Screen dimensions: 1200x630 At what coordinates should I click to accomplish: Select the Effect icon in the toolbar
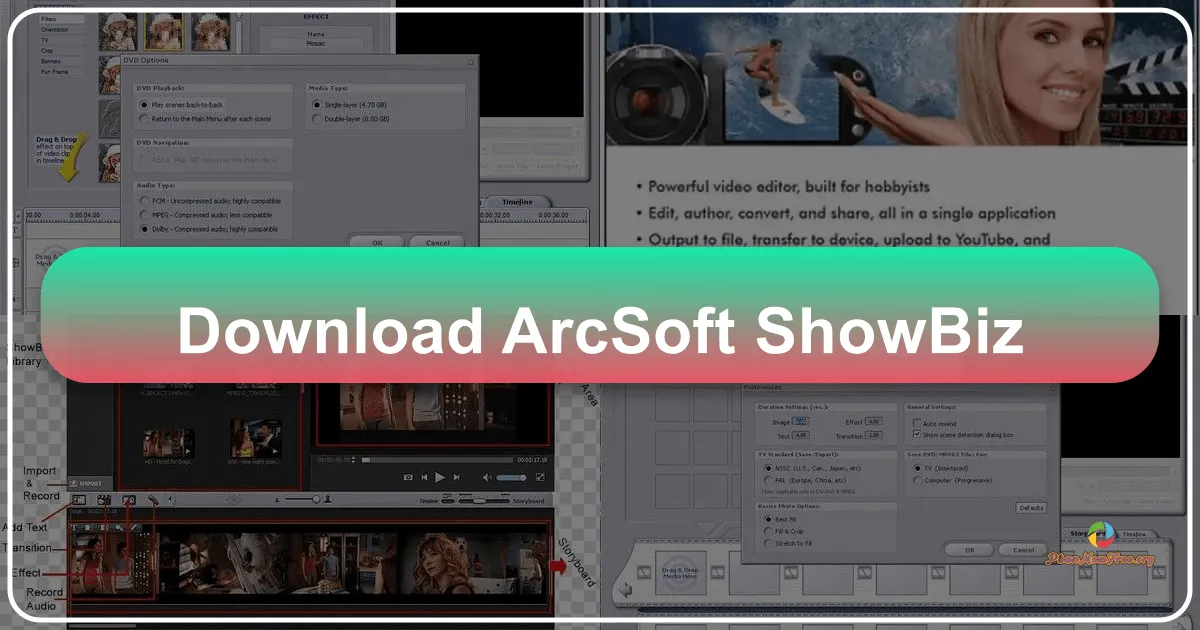click(128, 499)
